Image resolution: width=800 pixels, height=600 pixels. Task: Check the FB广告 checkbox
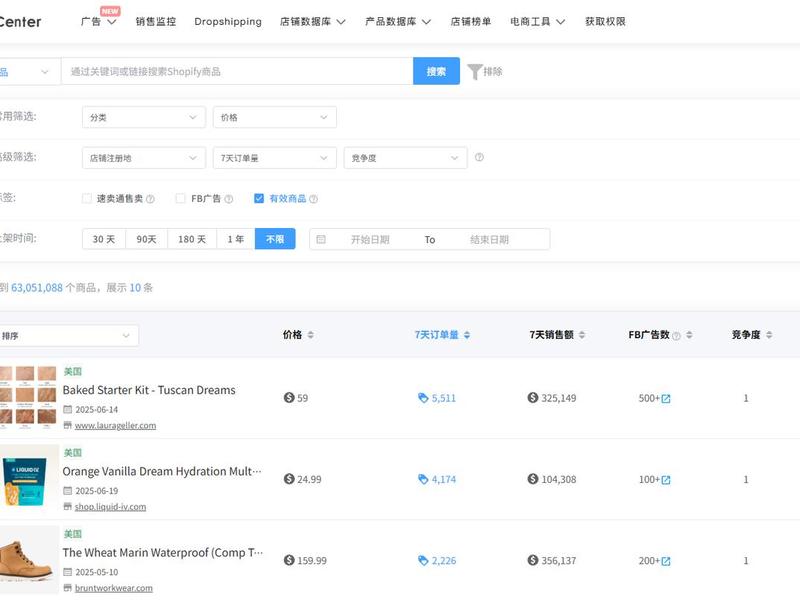[x=180, y=198]
